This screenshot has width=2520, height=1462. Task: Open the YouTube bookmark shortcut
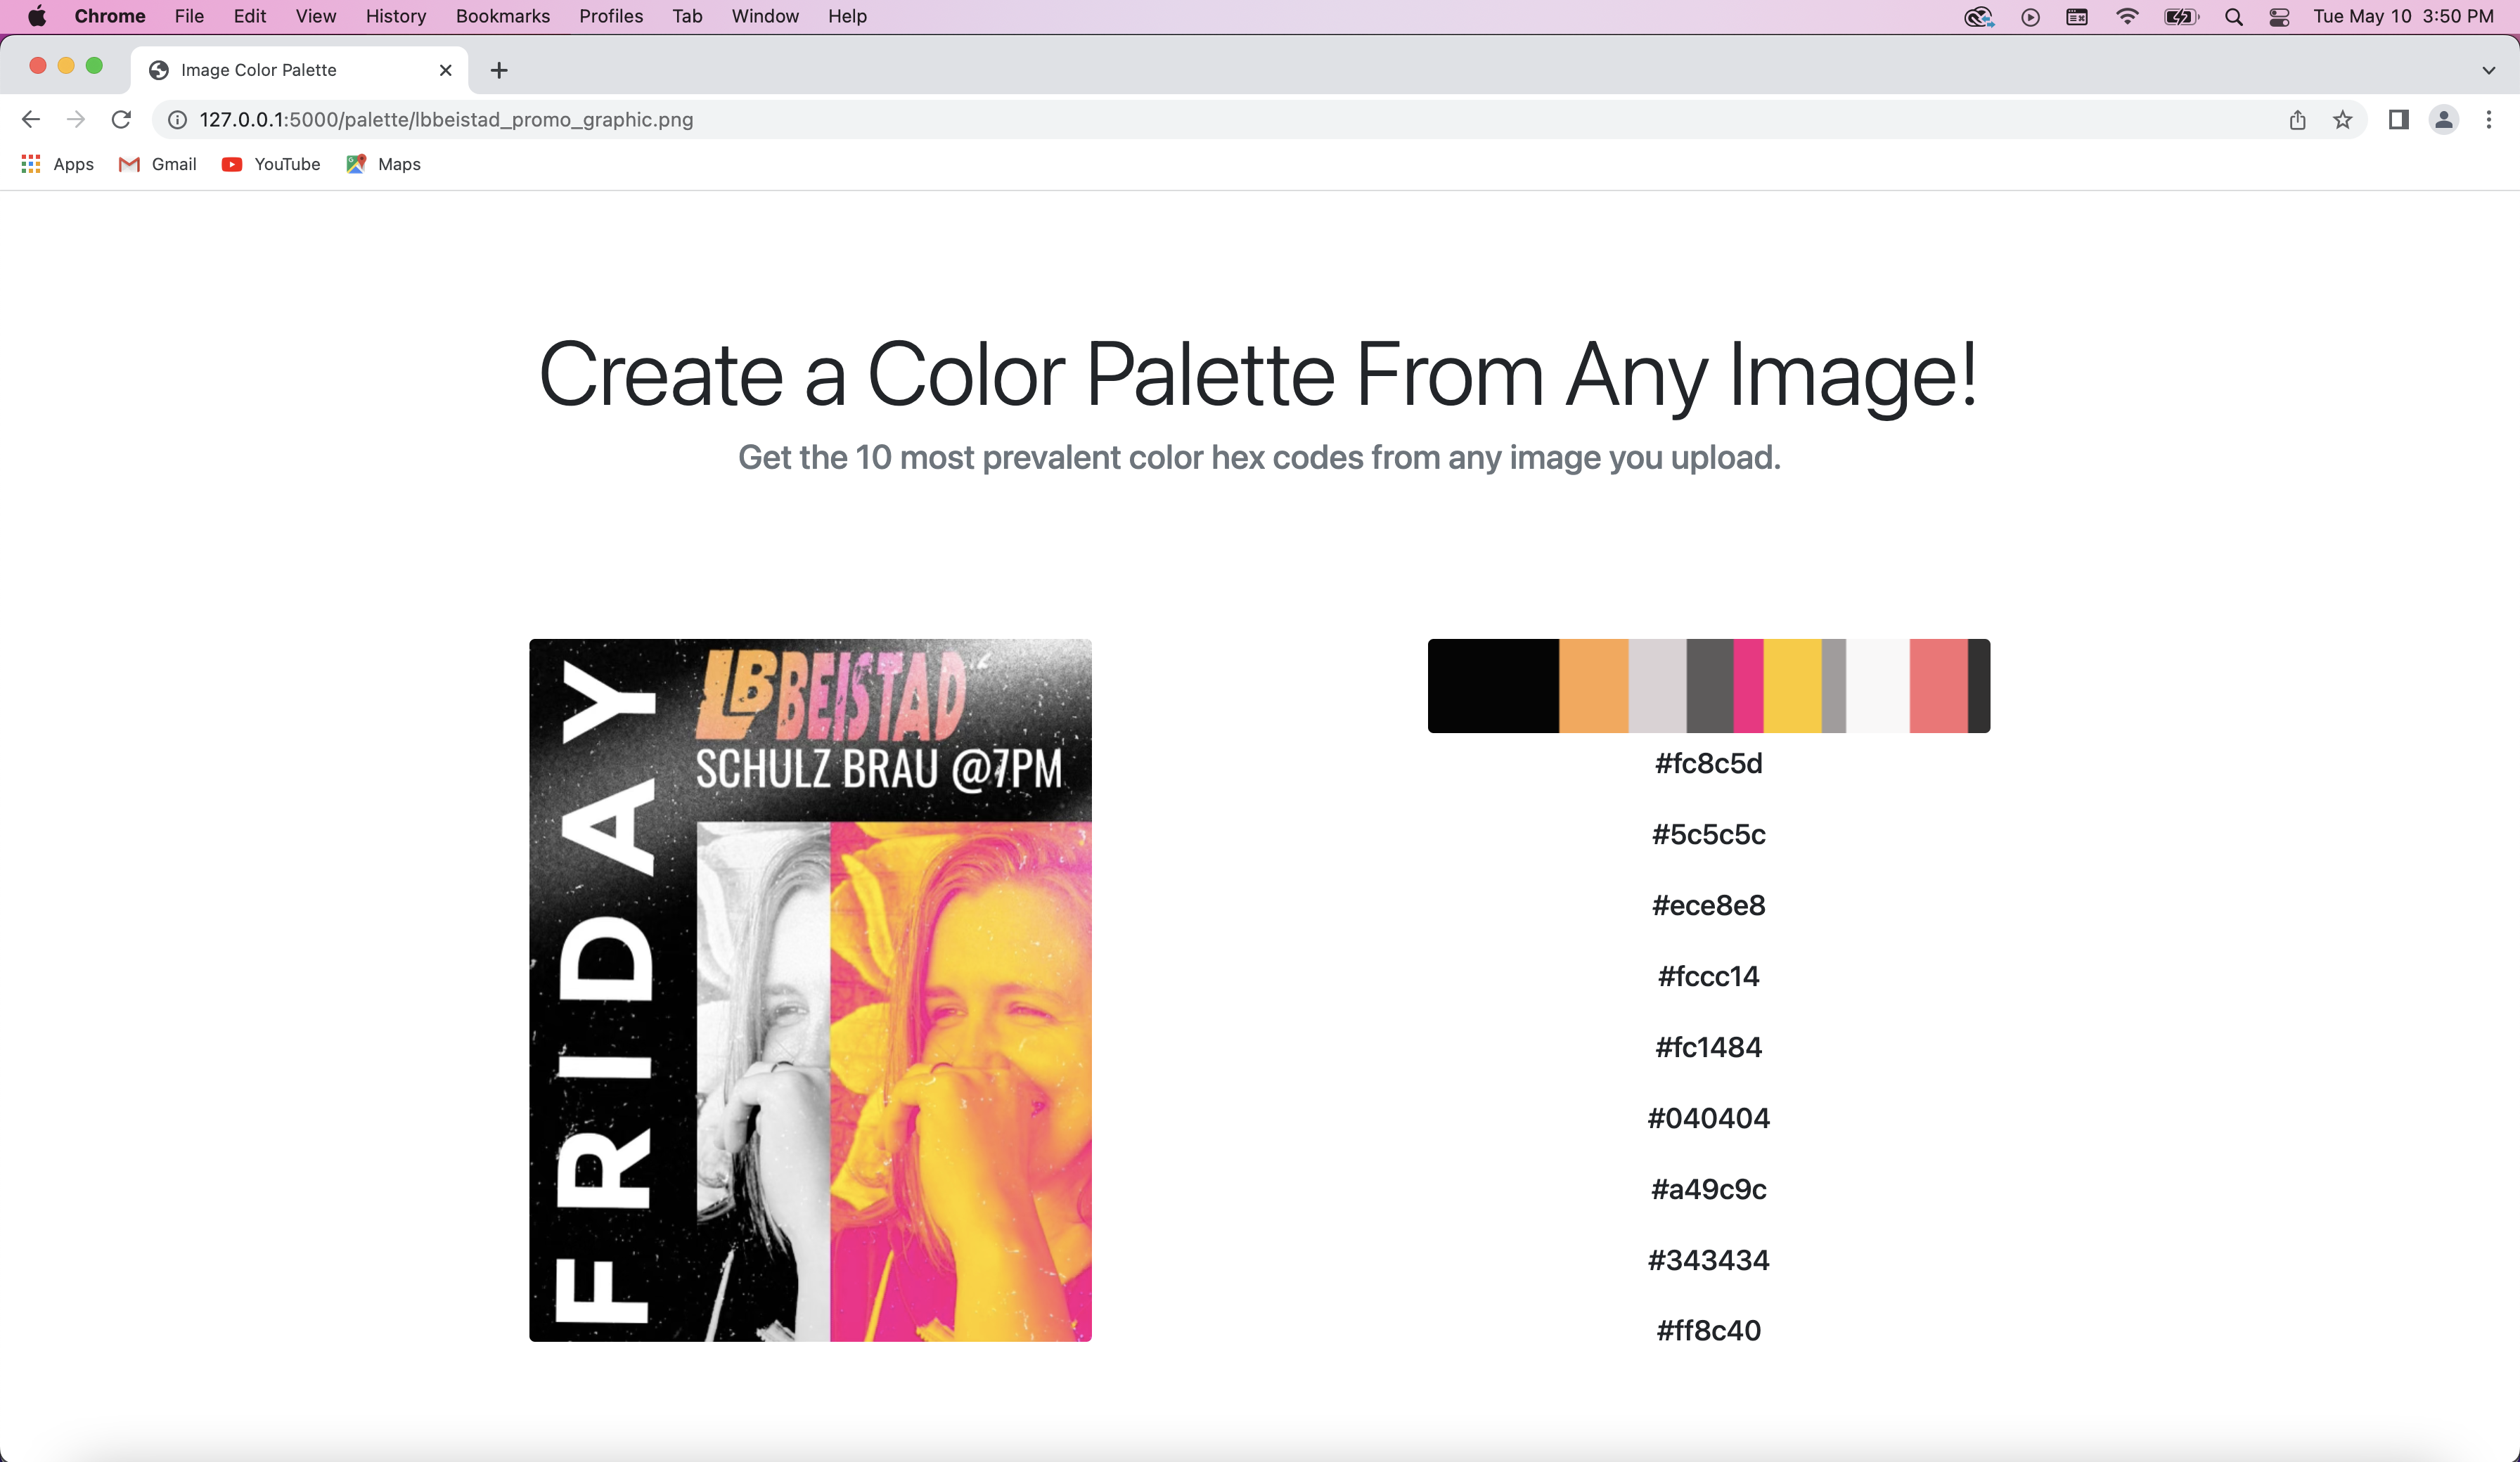pyautogui.click(x=269, y=164)
